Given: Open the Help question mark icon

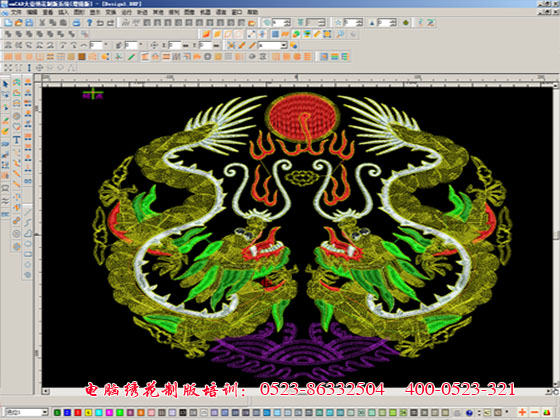Looking at the screenshot, I should (x=89, y=23).
